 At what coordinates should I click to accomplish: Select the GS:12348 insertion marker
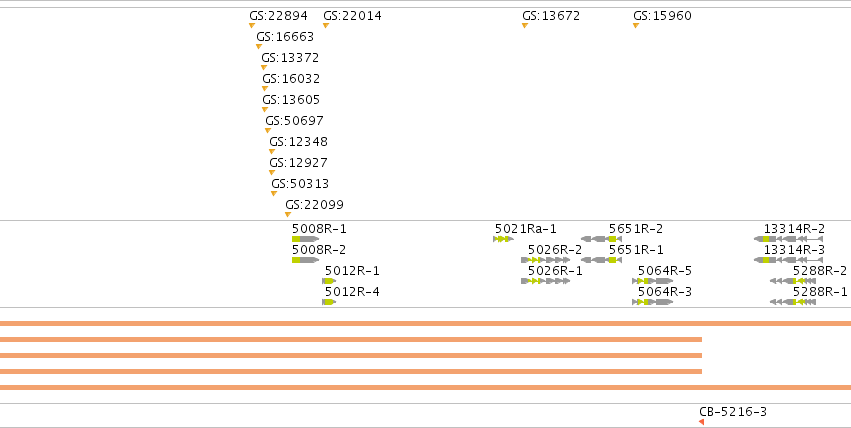pos(272,152)
